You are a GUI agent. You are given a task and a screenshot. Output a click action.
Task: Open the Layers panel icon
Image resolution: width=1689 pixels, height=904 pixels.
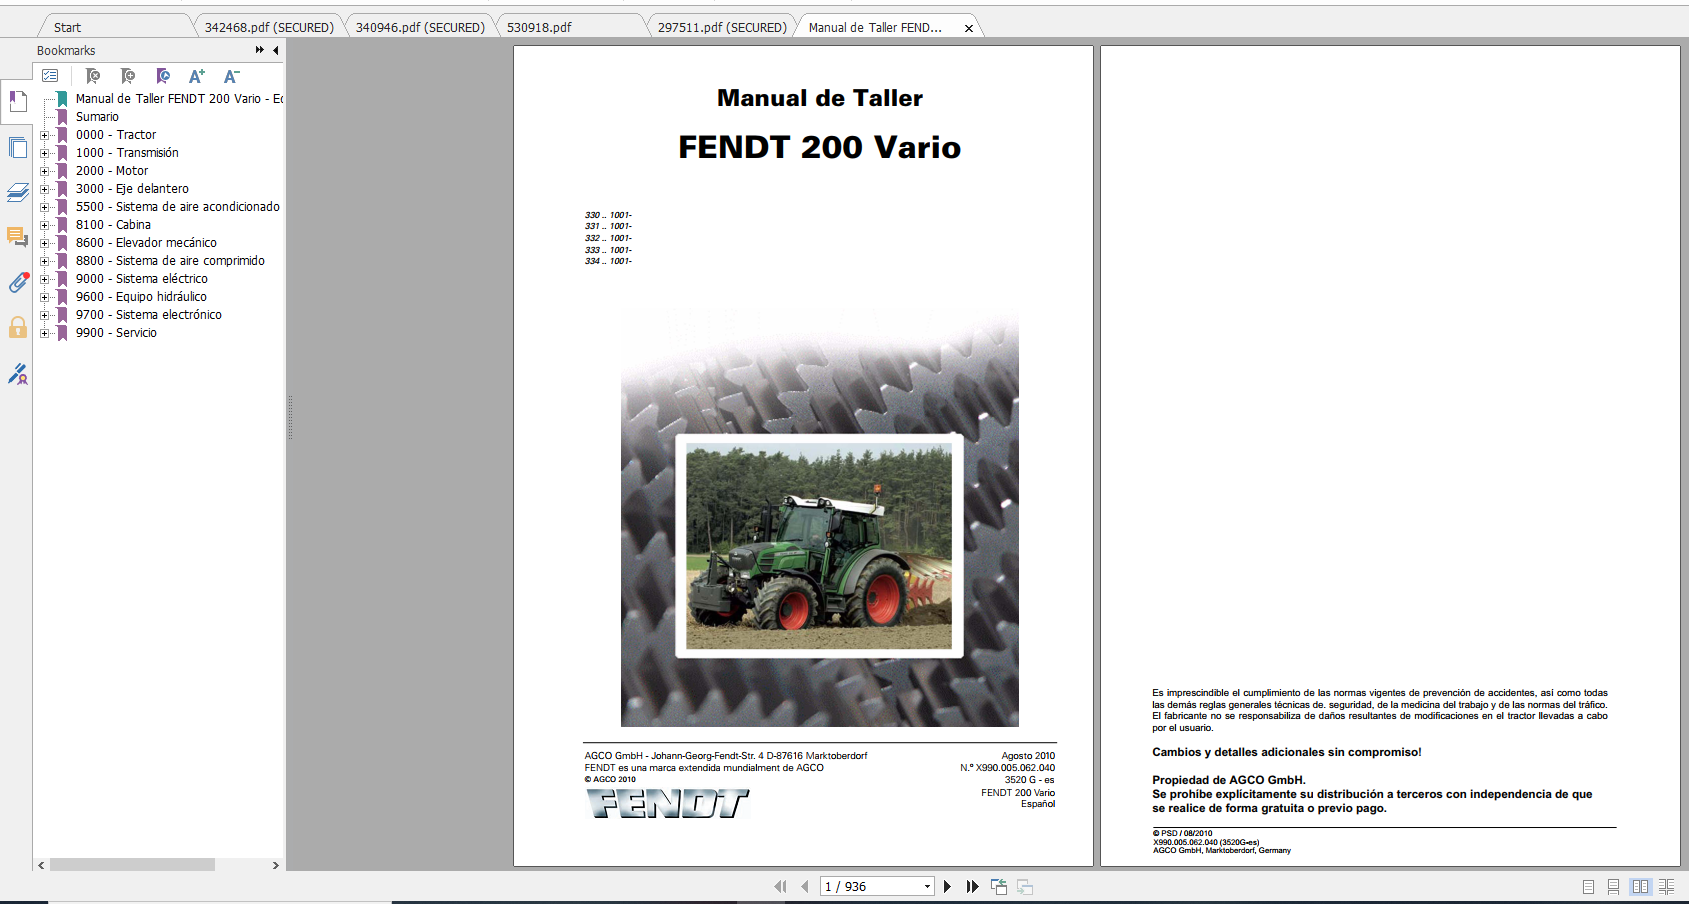coord(17,192)
